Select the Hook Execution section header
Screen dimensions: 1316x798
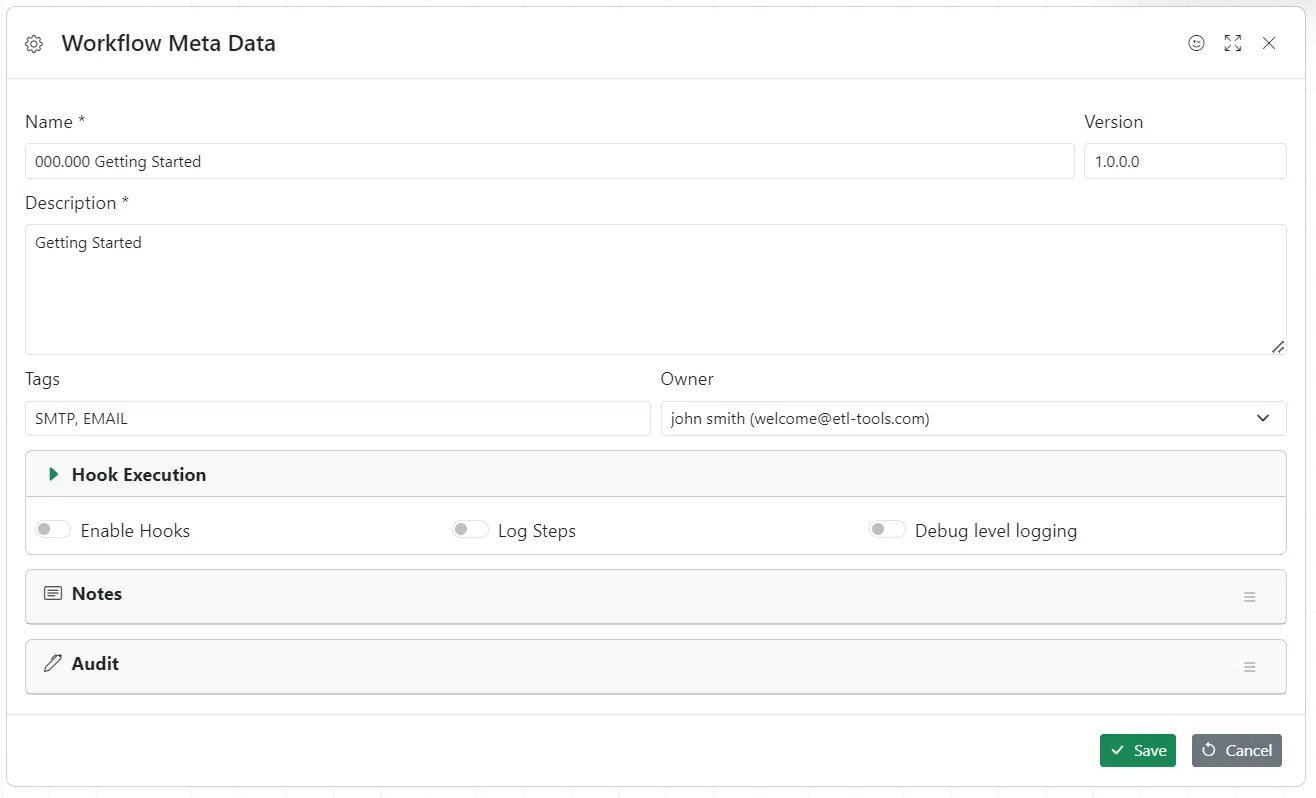139,473
